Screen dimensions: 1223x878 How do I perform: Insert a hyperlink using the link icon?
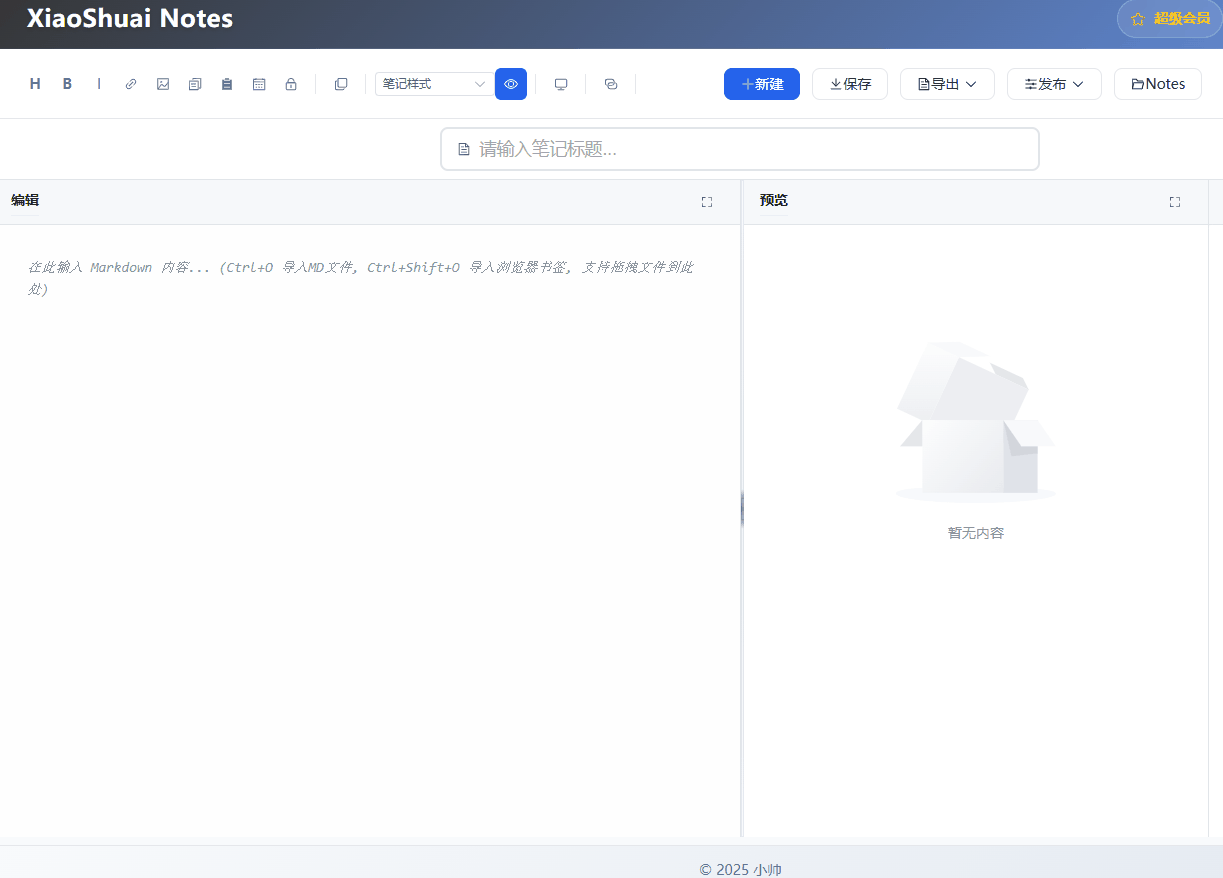[131, 84]
